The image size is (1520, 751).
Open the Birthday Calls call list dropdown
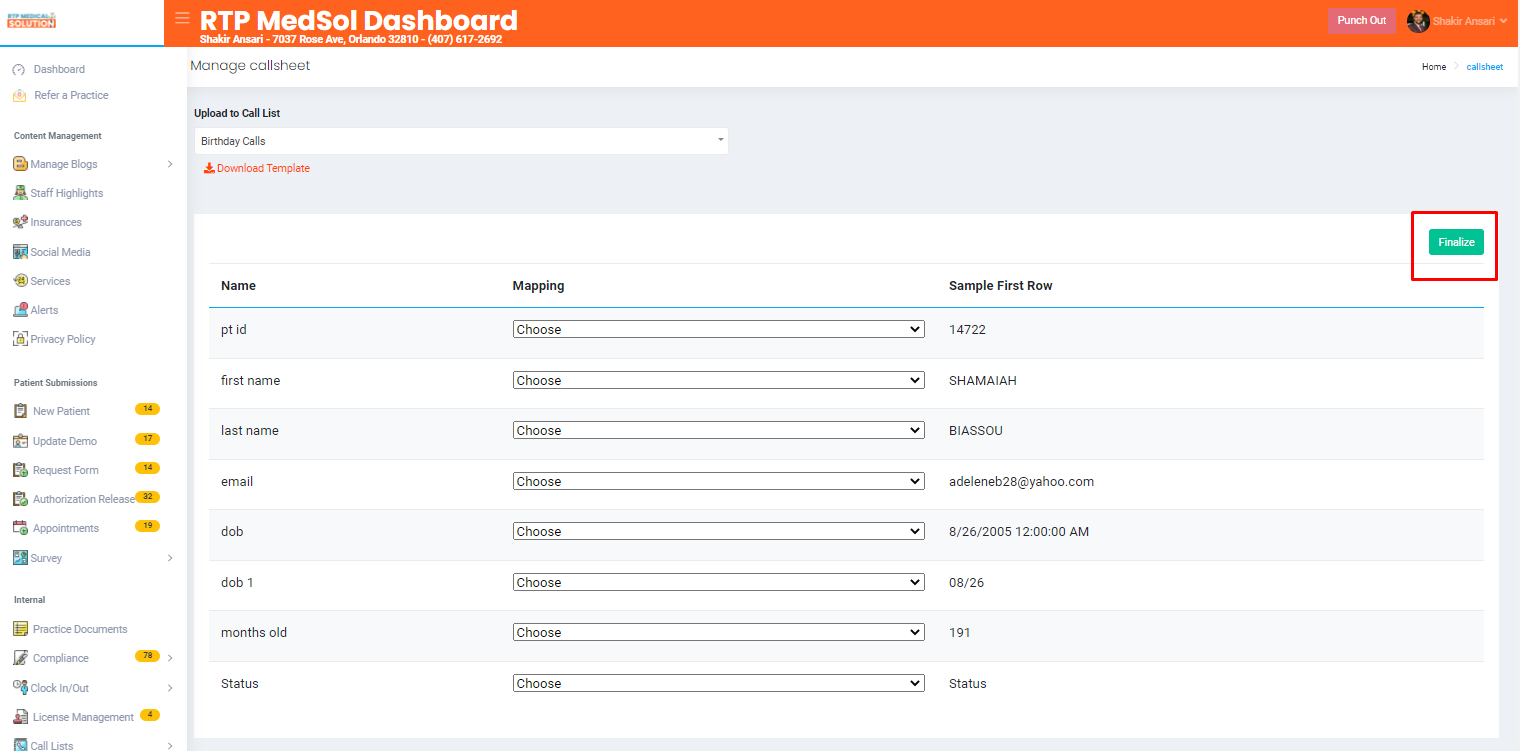461,141
